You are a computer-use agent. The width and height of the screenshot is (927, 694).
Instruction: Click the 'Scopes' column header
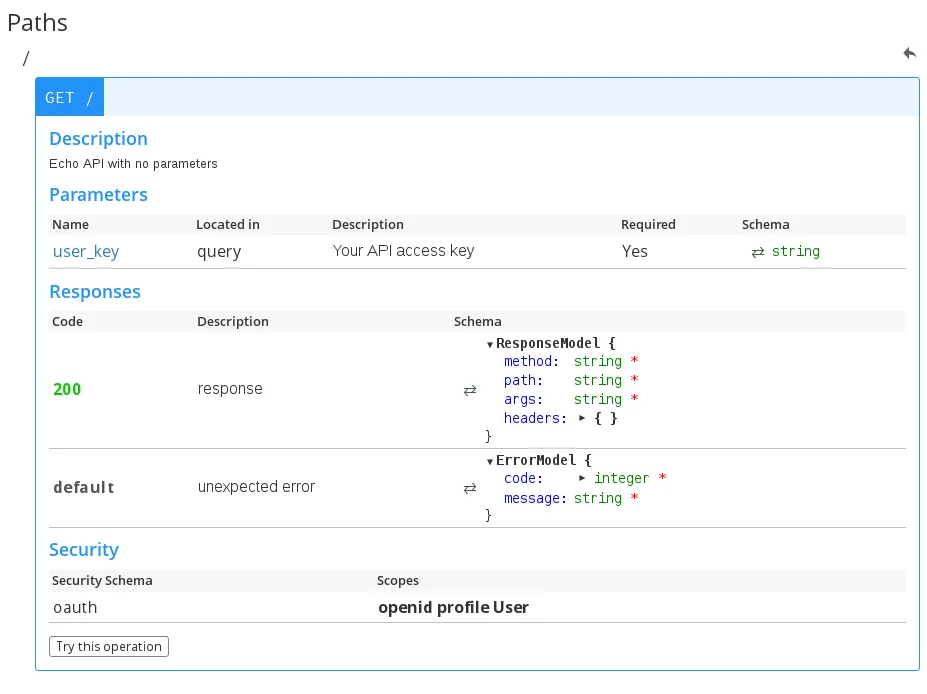coord(398,581)
